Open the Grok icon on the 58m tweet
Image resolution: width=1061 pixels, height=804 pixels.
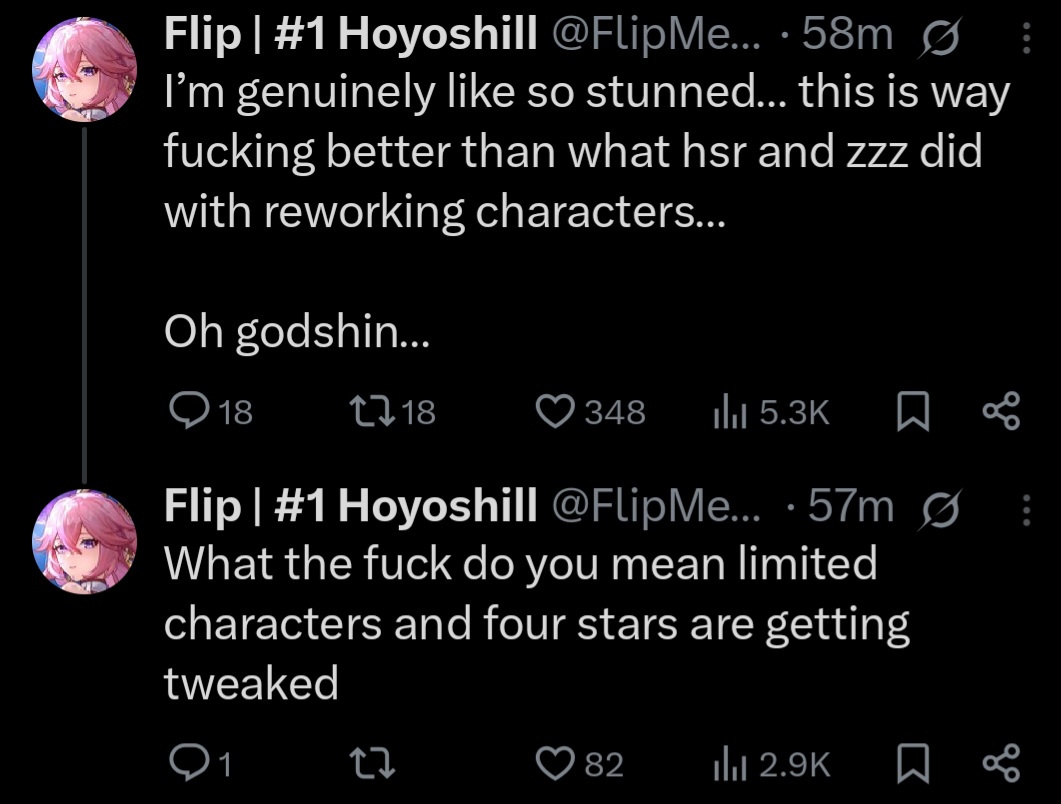[x=939, y=37]
